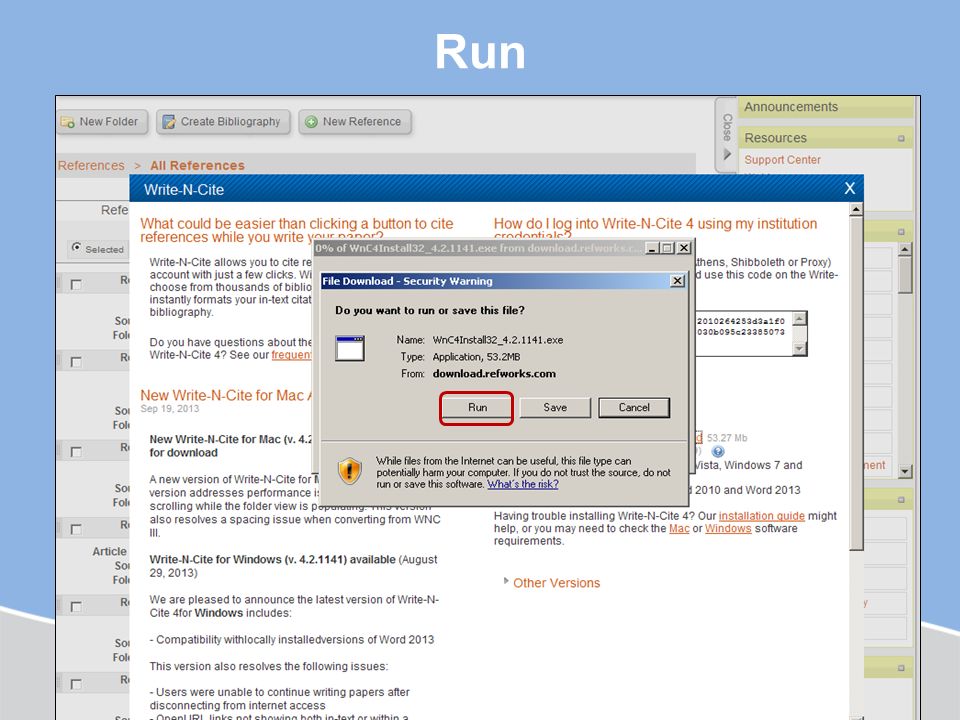Click the New Folder toolbar button
This screenshot has width=960, height=720.
[102, 122]
